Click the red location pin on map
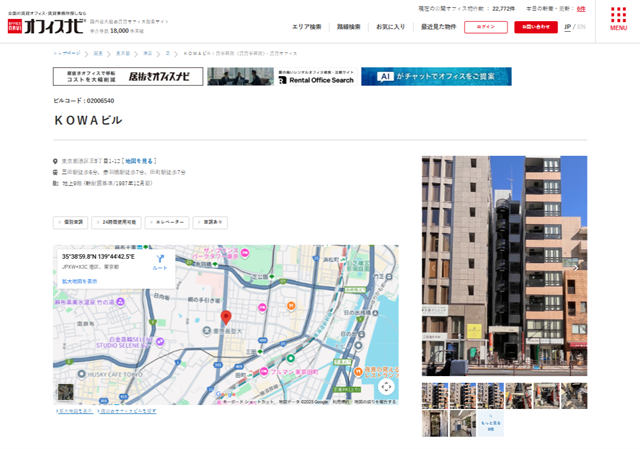The height and width of the screenshot is (449, 640). tap(225, 317)
